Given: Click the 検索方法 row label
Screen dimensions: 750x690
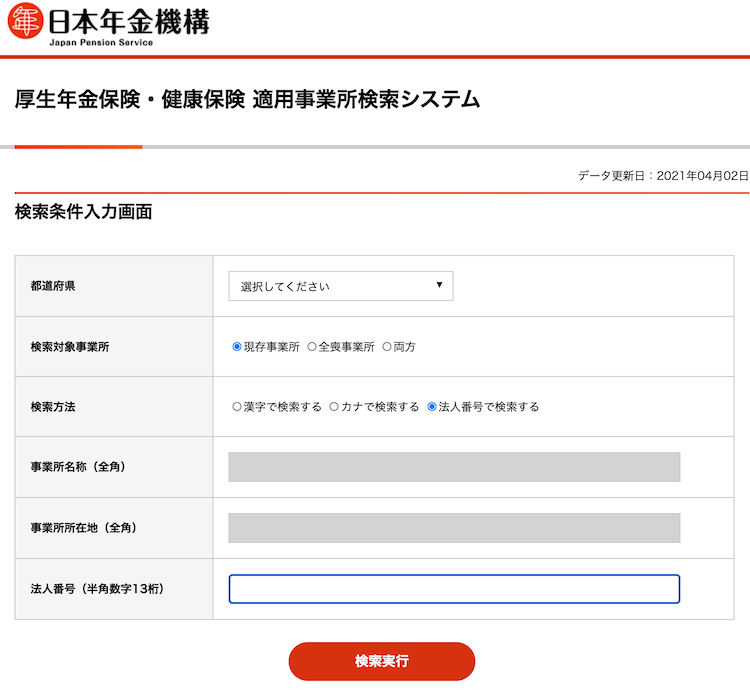Looking at the screenshot, I should 53,407.
